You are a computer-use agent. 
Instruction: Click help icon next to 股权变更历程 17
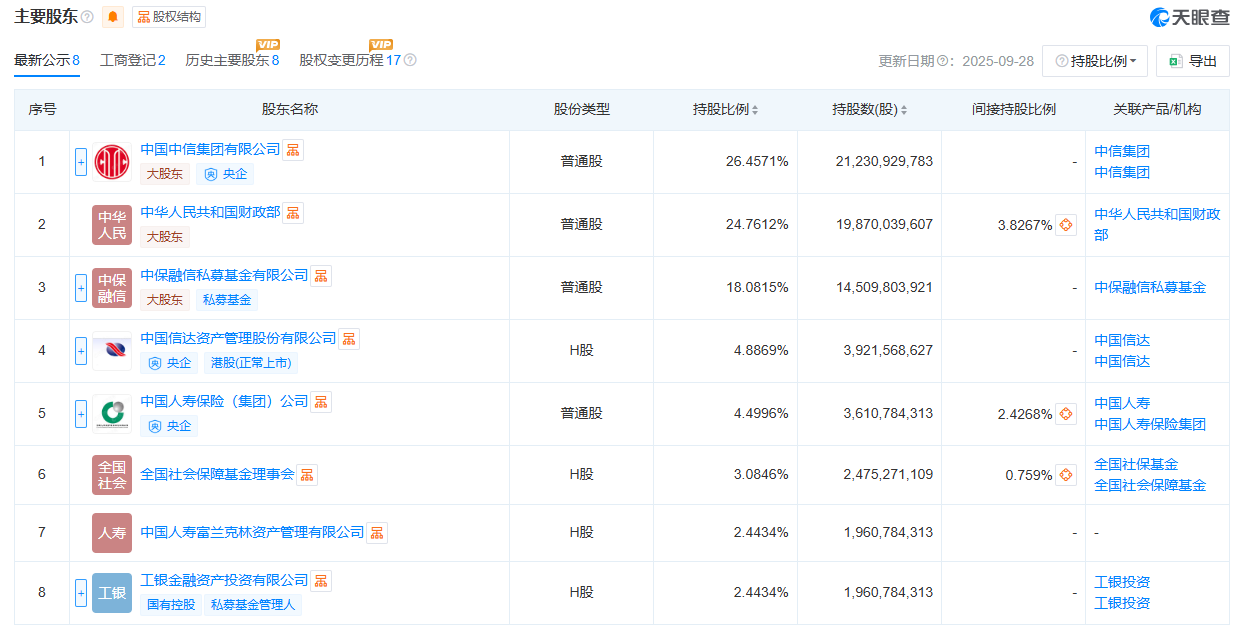pyautogui.click(x=410, y=60)
